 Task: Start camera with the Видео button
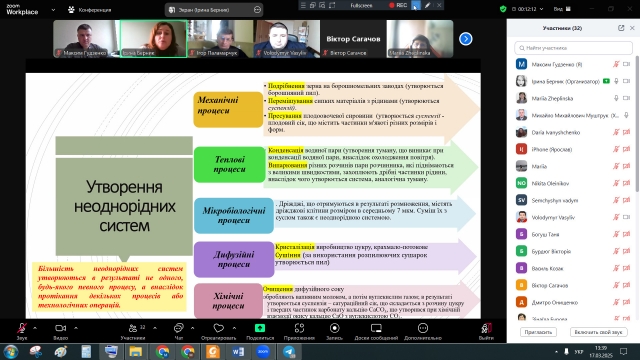point(60,331)
